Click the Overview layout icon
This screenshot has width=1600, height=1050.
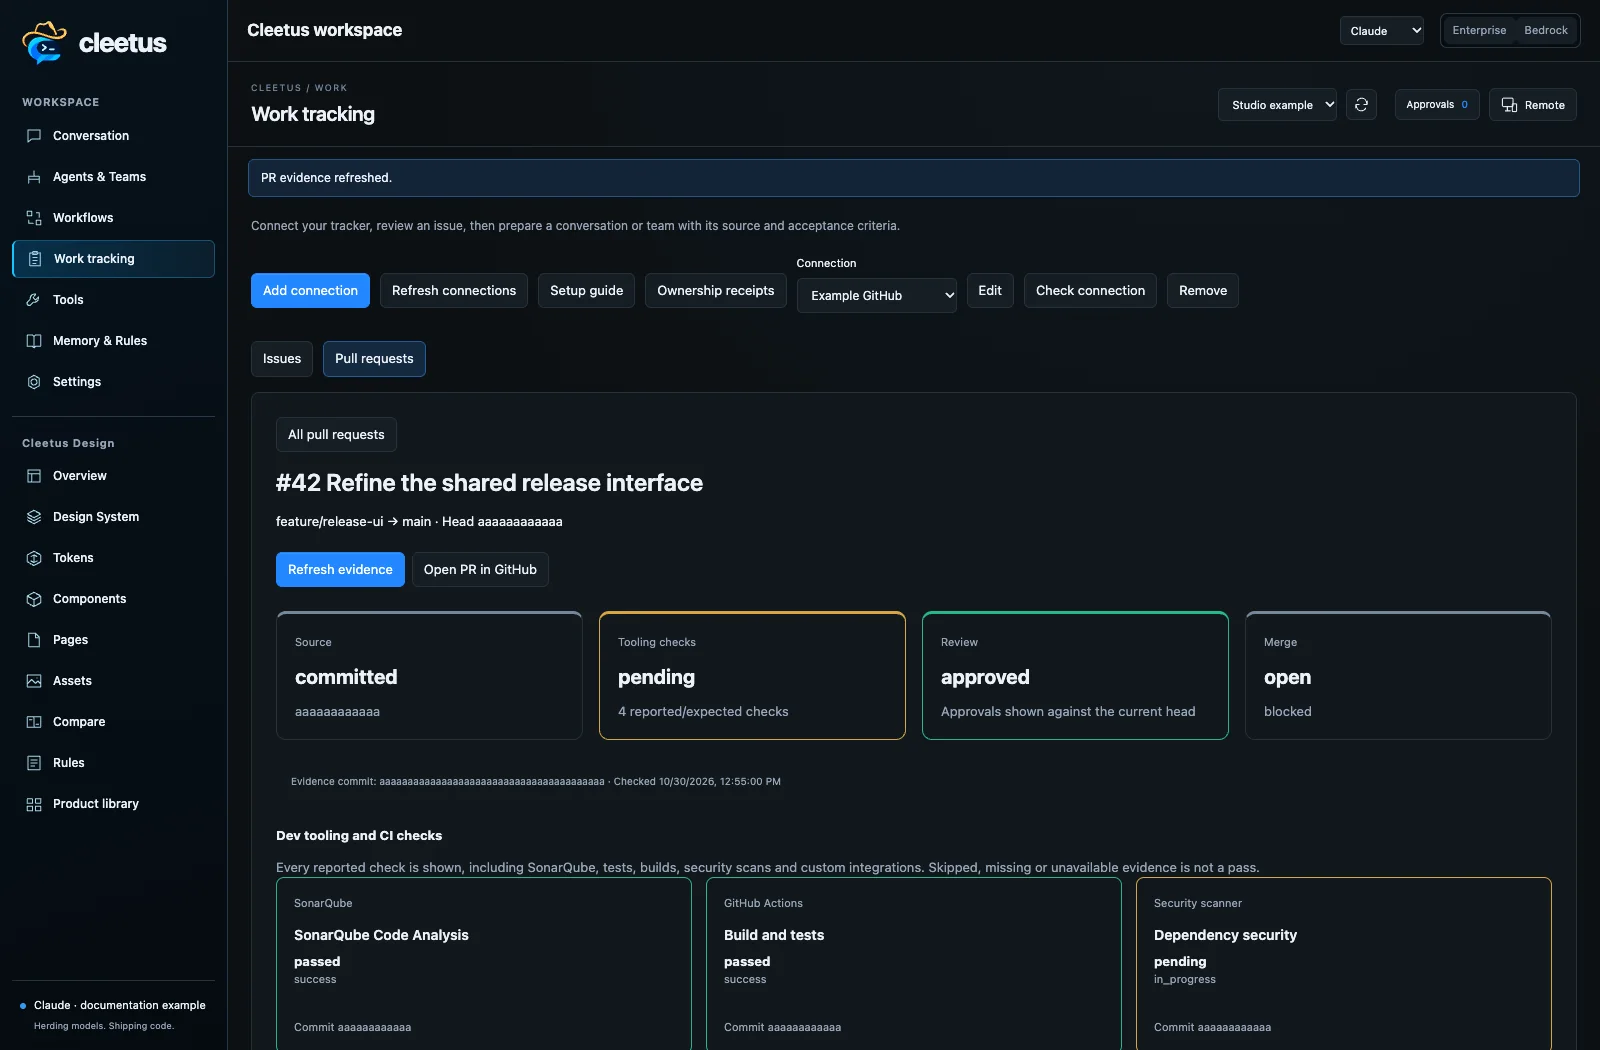pyautogui.click(x=34, y=476)
